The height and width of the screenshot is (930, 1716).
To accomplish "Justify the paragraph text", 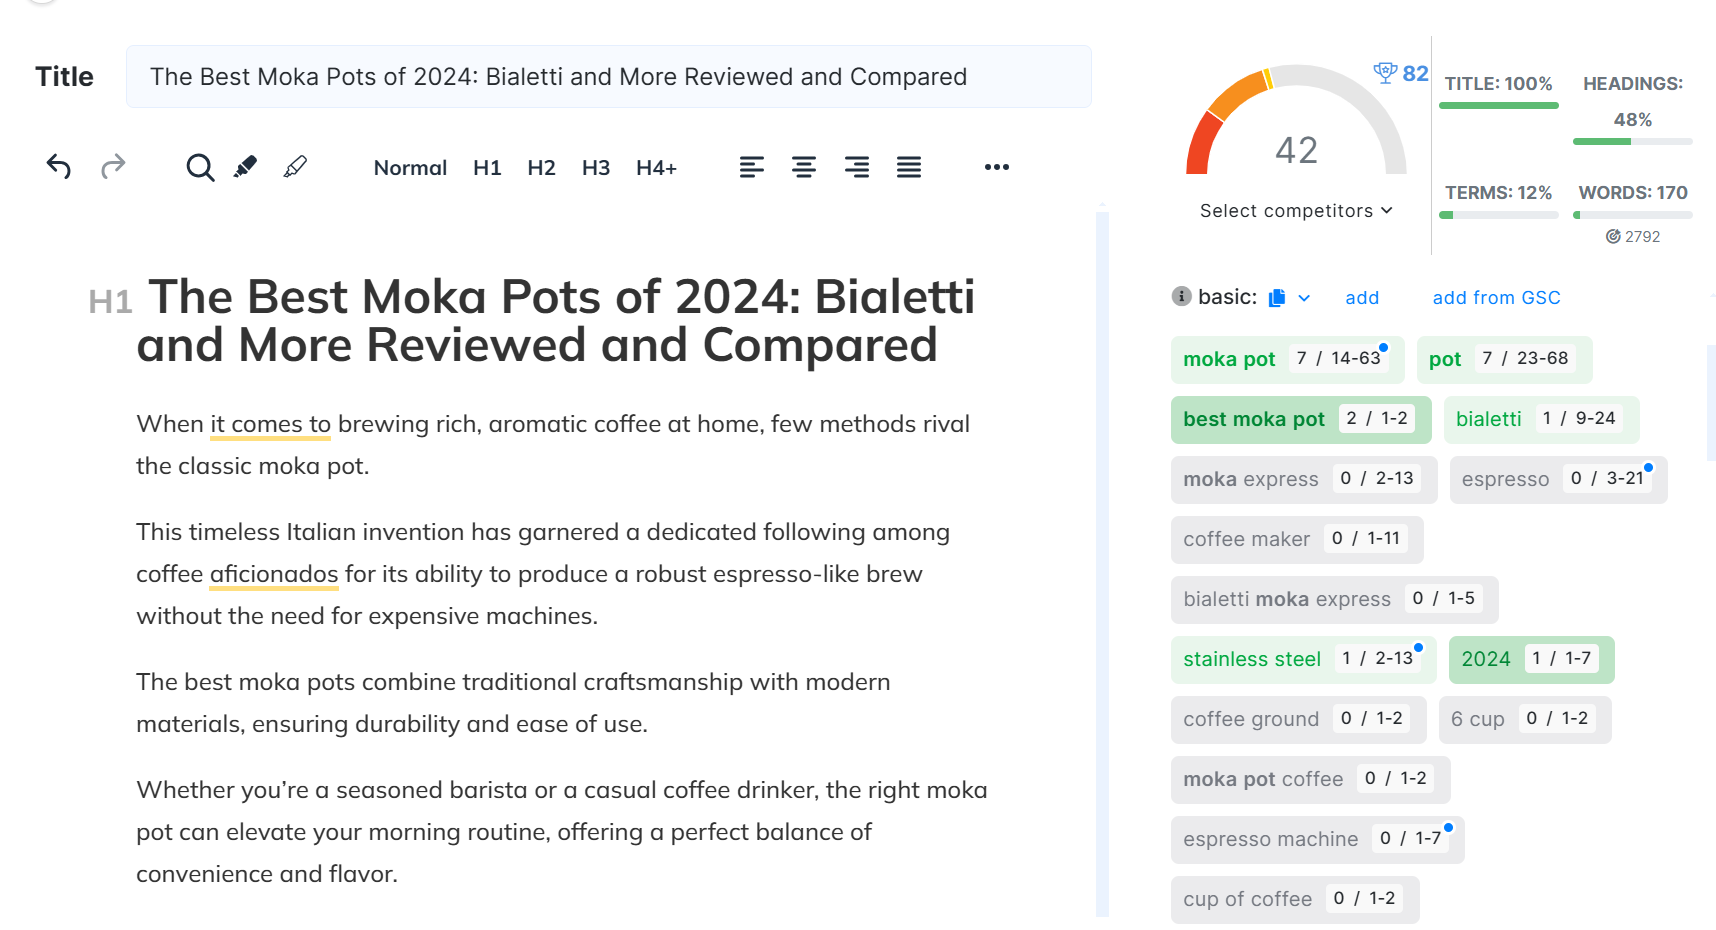I will tap(909, 167).
